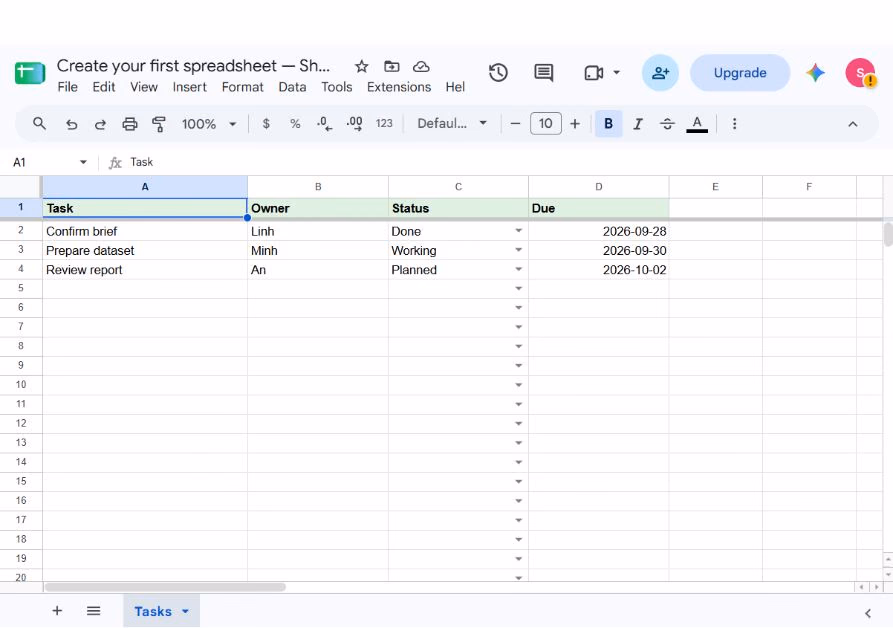Toggle strikethrough formatting
Screen dimensions: 893x628
pos(667,124)
